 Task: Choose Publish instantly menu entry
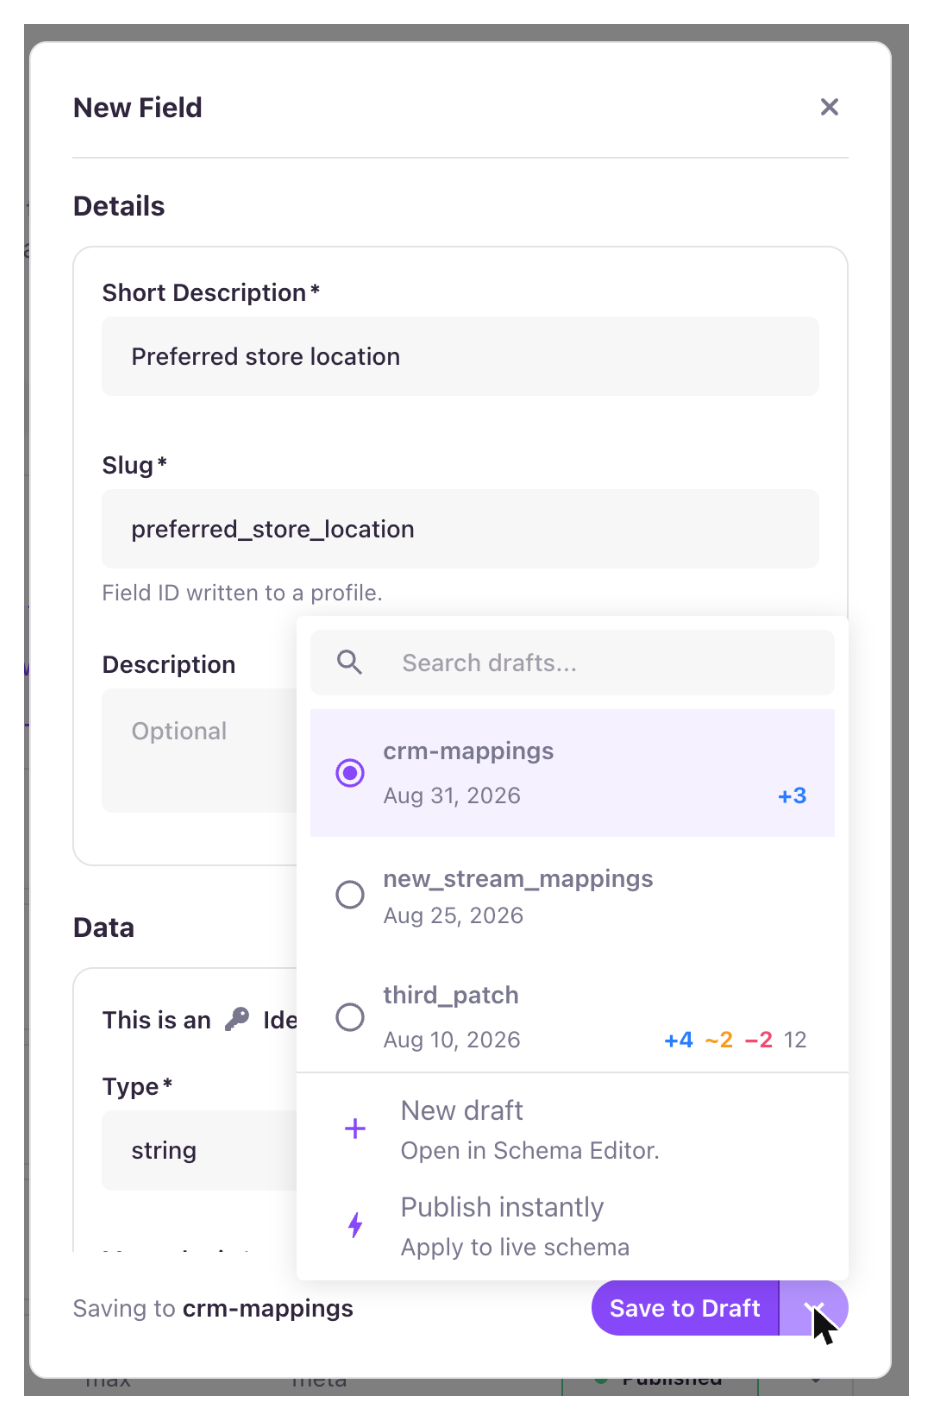tap(572, 1226)
